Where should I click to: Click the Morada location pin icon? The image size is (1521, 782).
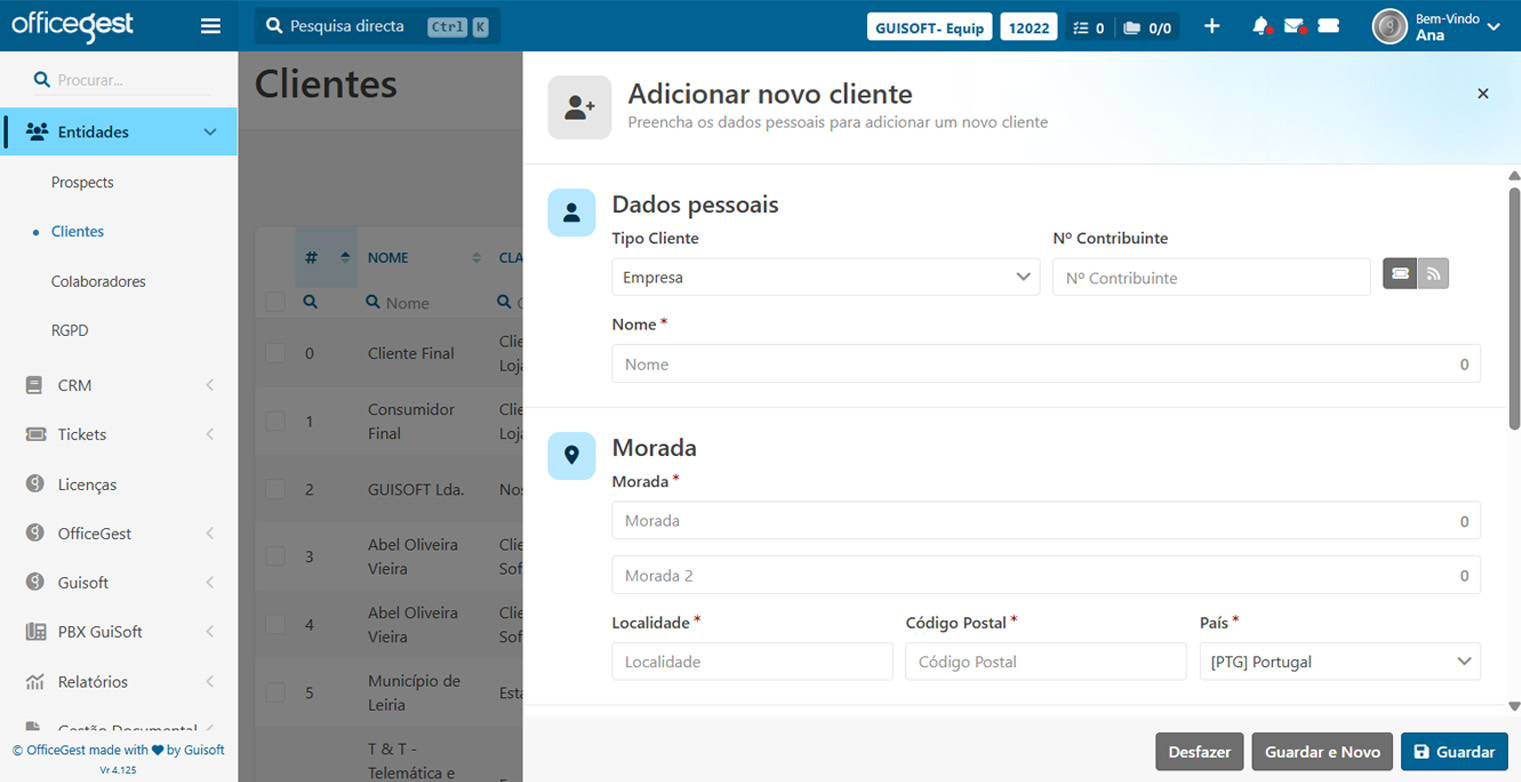572,455
